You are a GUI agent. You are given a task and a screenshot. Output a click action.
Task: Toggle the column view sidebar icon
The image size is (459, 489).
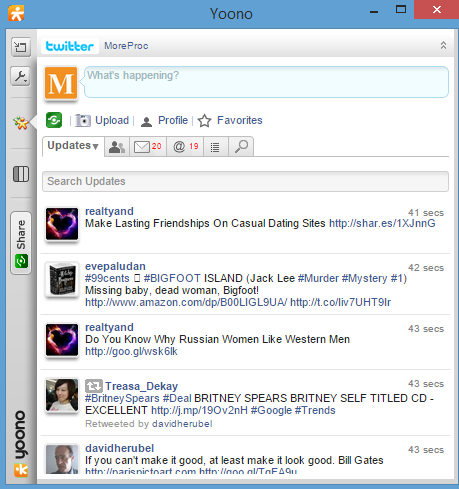point(21,174)
